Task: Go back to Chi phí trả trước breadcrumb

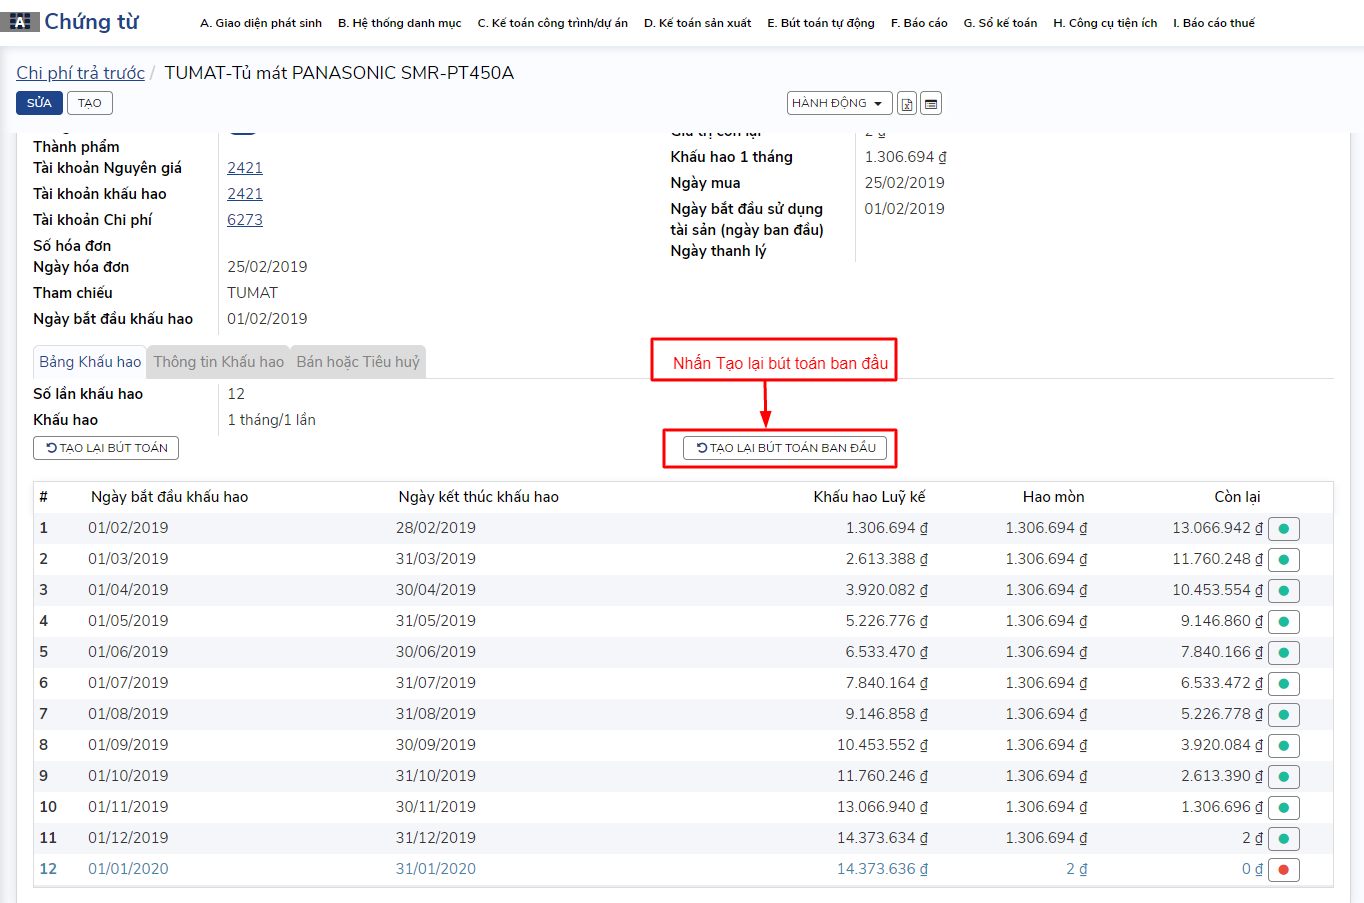Action: click(x=80, y=73)
